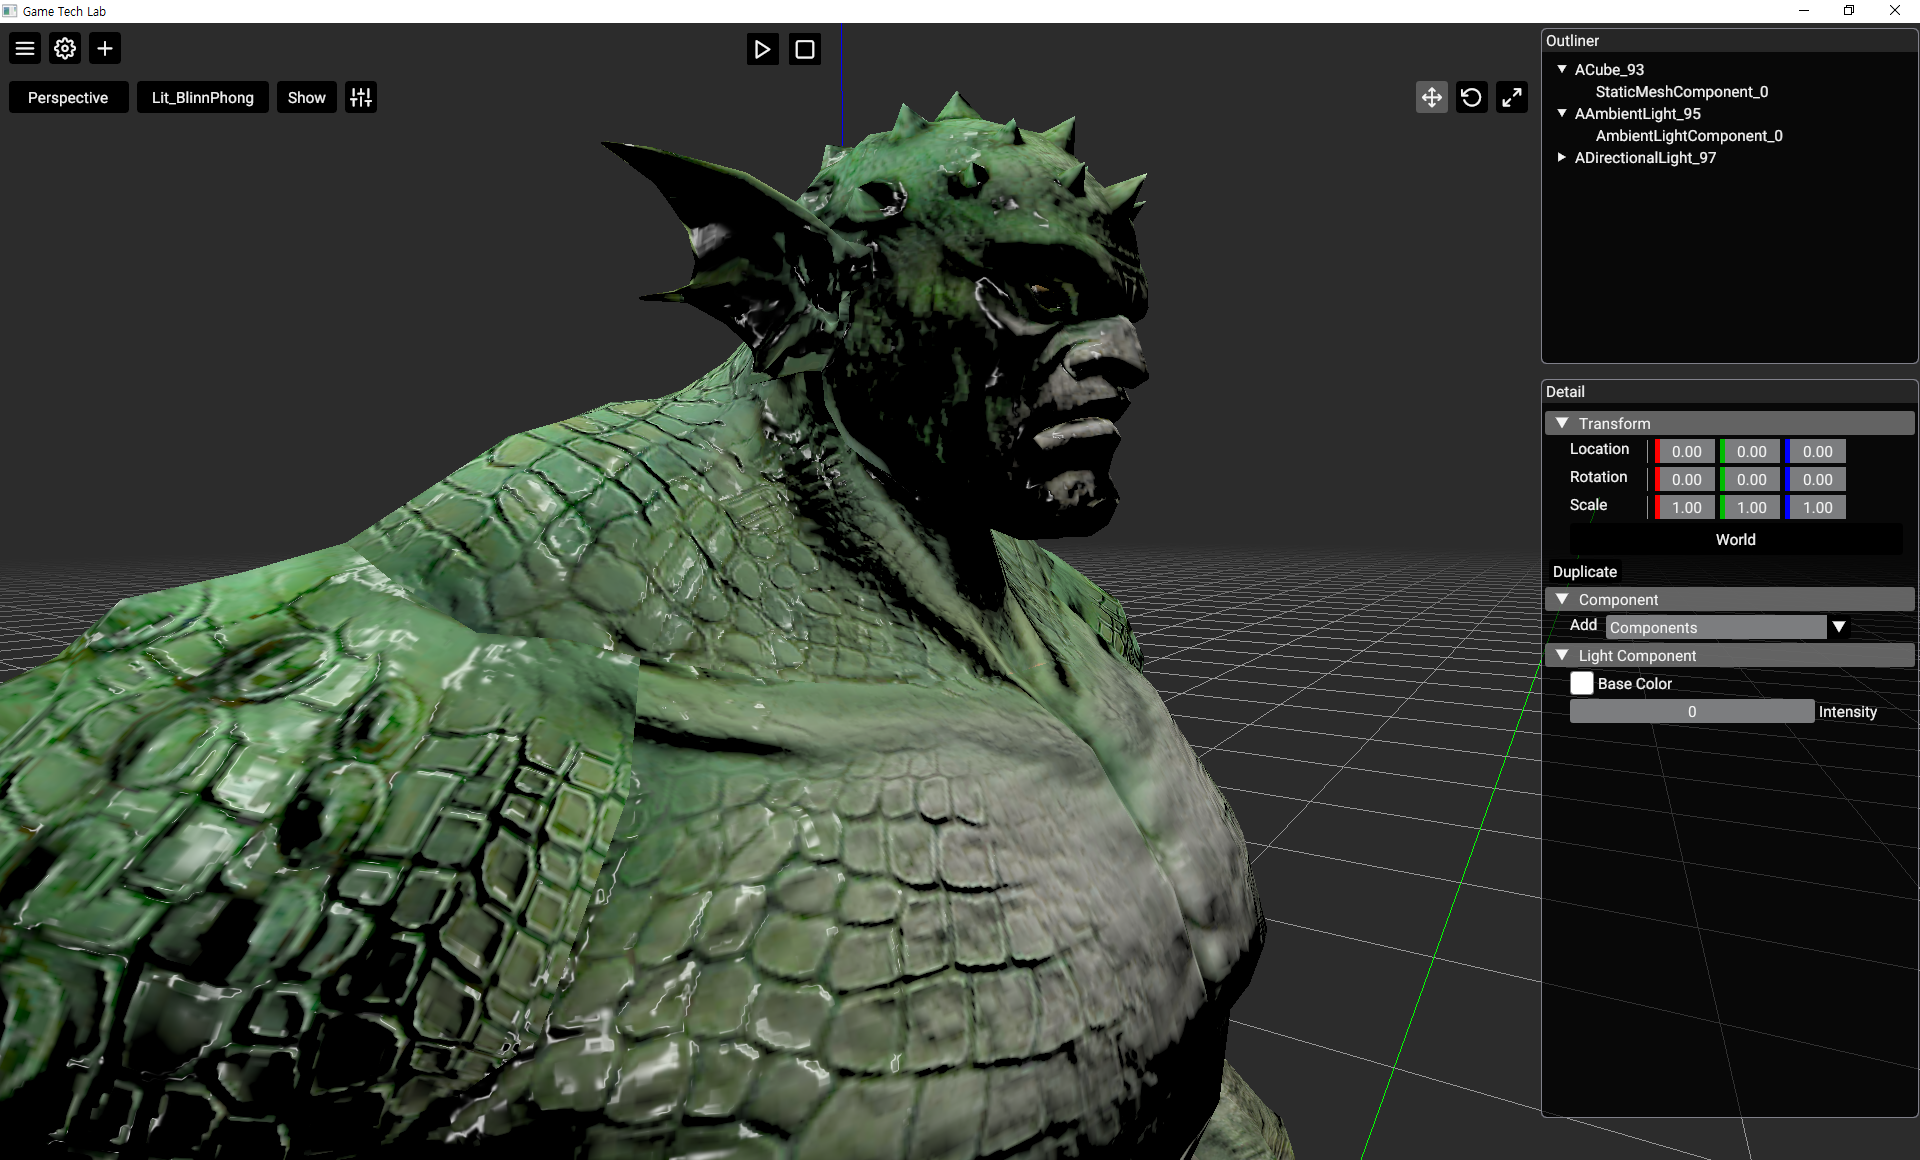Screen dimensions: 1920x1160
Task: Open the settings gear icon
Action: (65, 48)
